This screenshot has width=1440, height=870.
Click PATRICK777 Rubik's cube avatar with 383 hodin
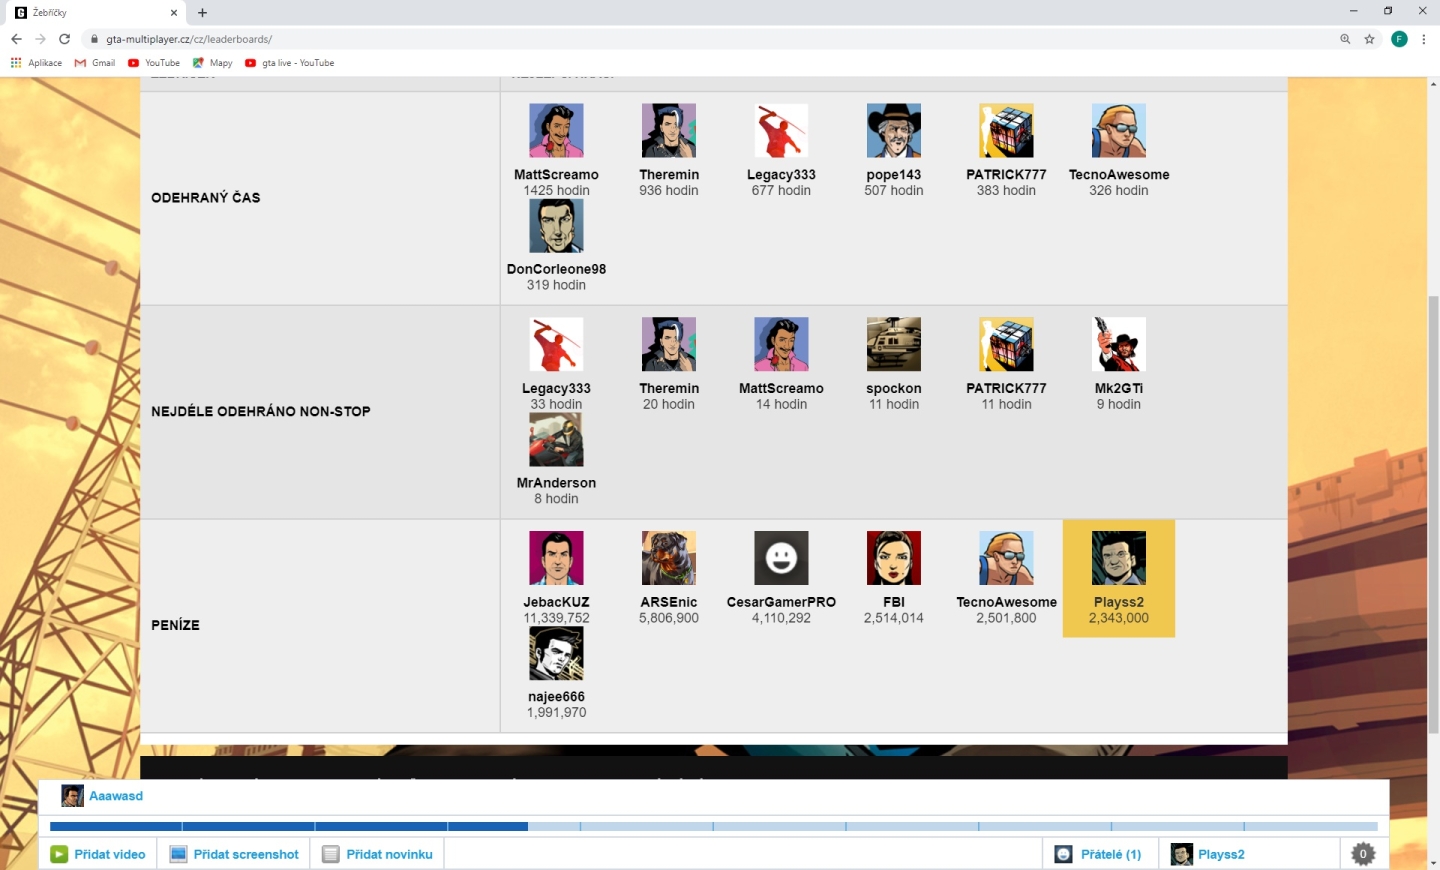coord(1006,130)
